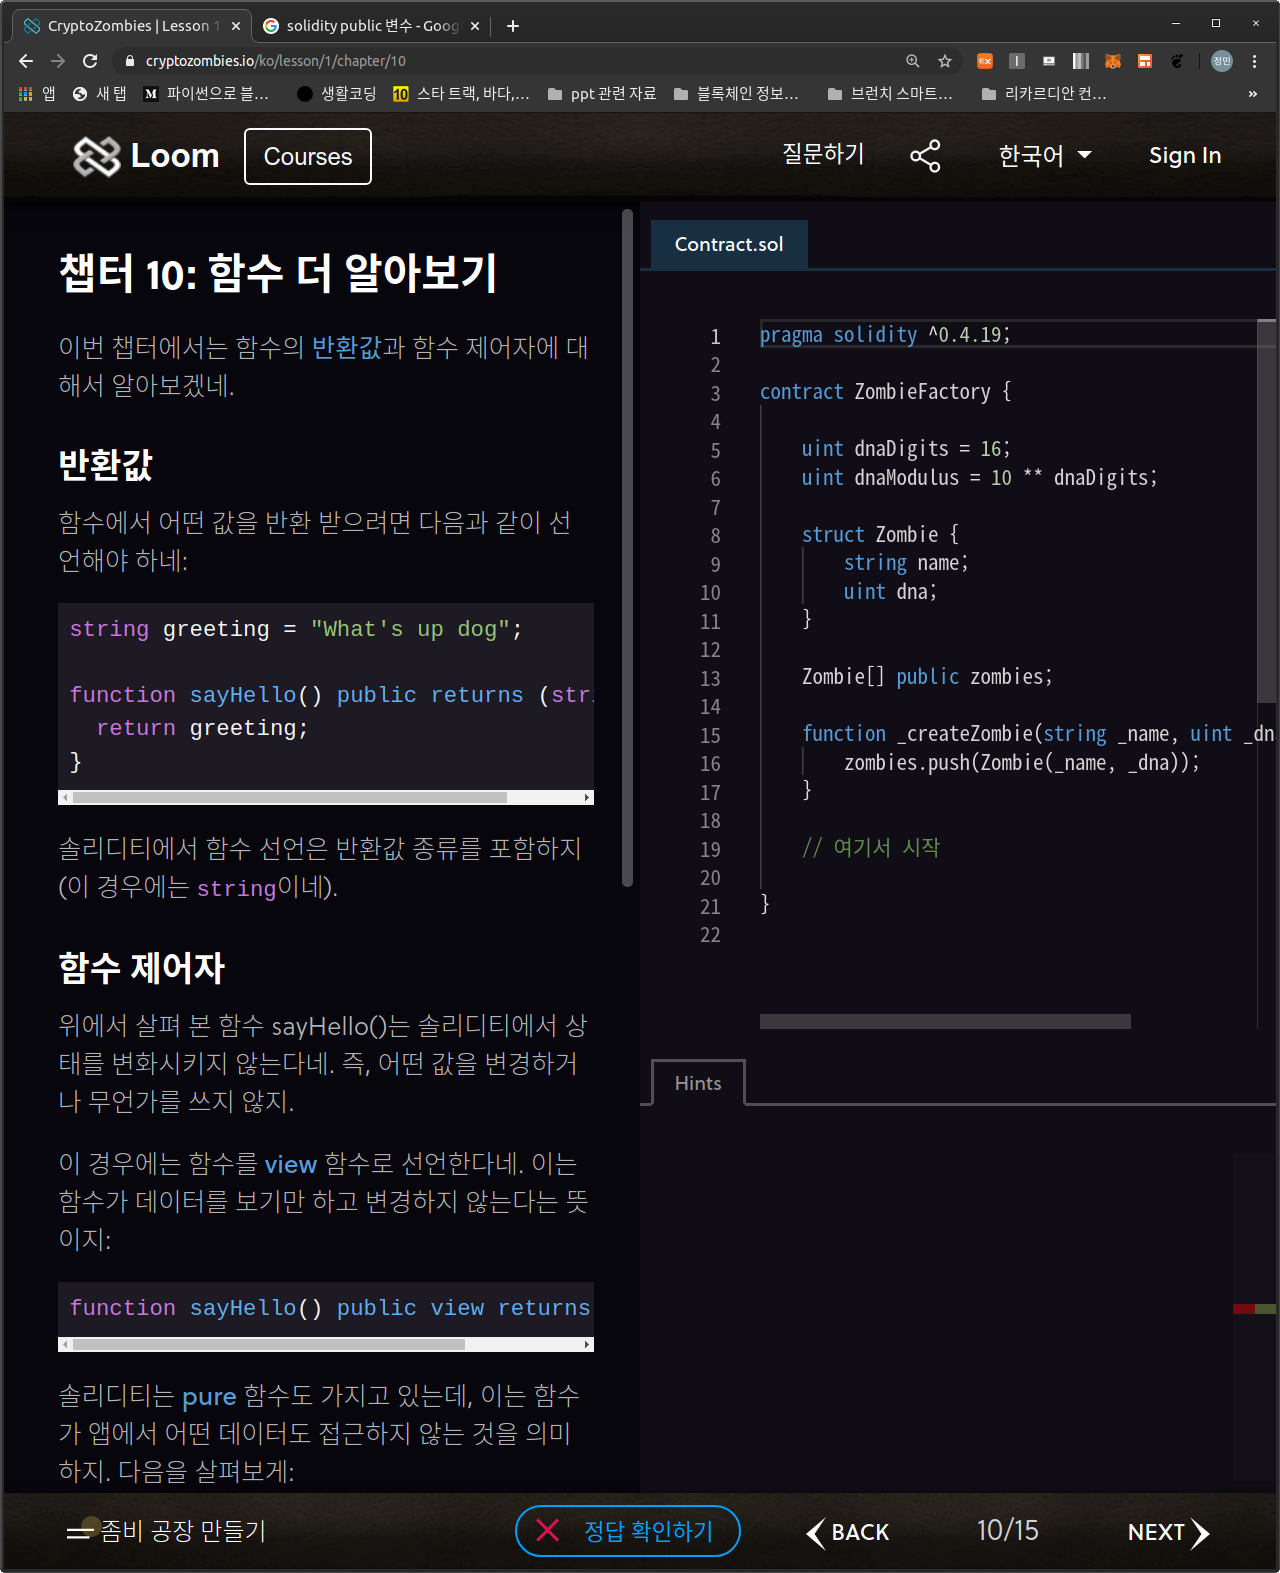Click the pragma solidity line in editor
The height and width of the screenshot is (1573, 1280).
885,335
